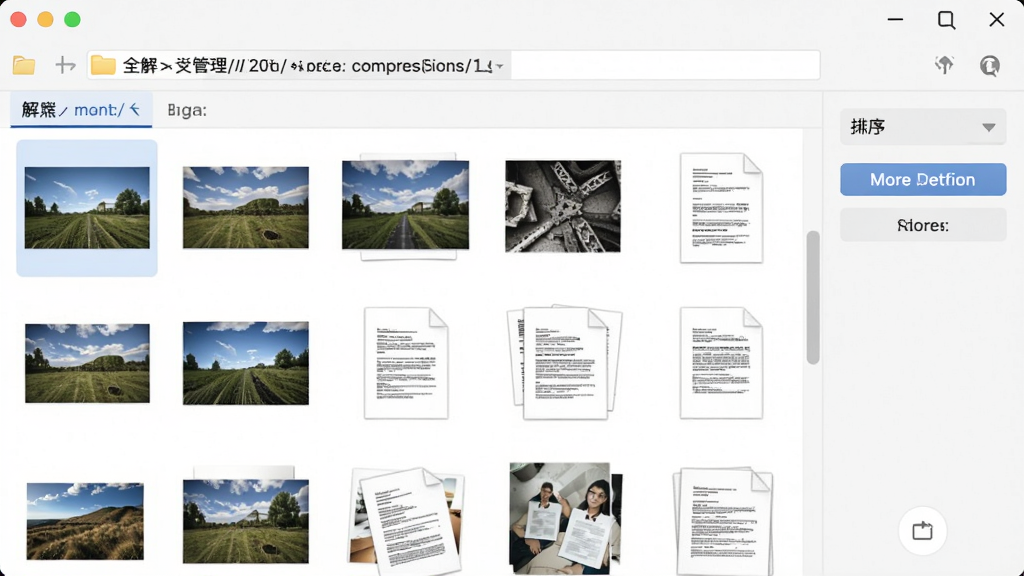The image size is (1024, 576).
Task: Click the plus icon to add new
Action: click(65, 65)
